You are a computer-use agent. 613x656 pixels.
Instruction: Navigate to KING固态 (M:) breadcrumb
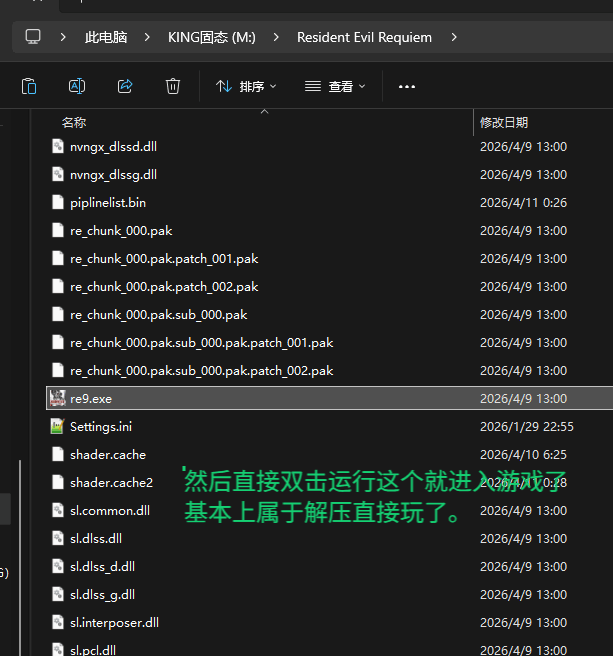tap(212, 37)
